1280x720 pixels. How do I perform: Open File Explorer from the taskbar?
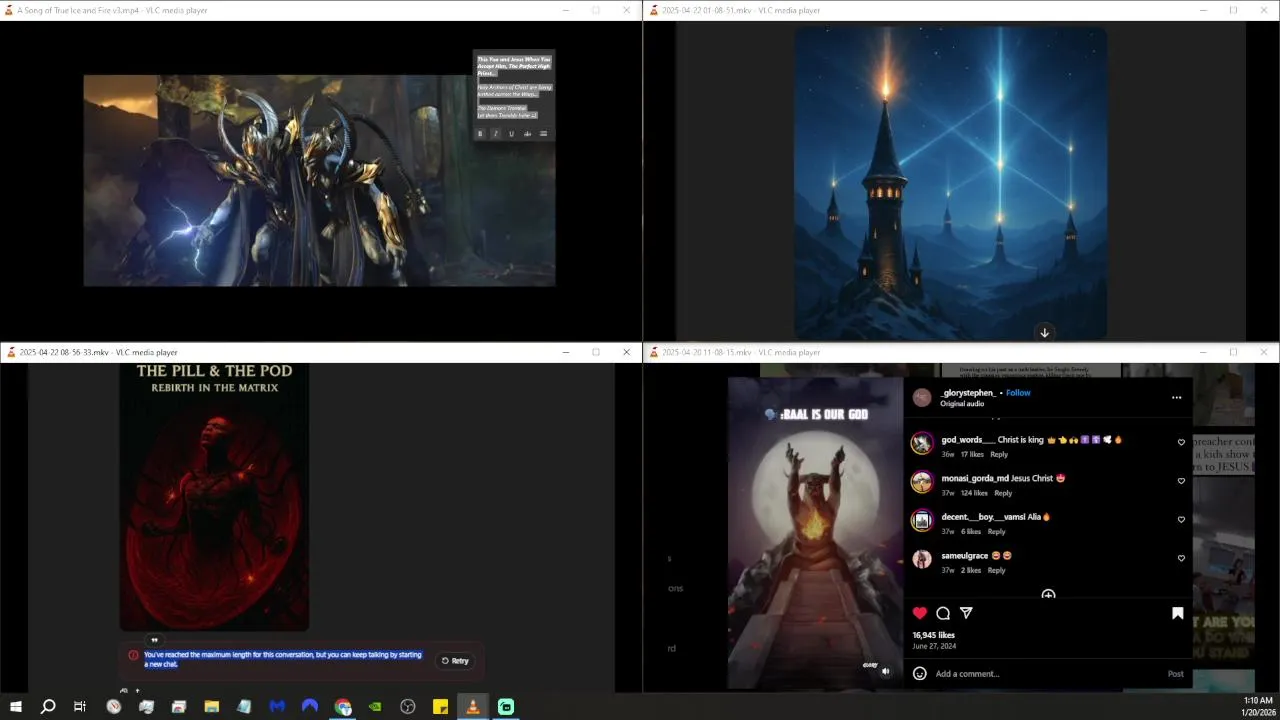(212, 707)
